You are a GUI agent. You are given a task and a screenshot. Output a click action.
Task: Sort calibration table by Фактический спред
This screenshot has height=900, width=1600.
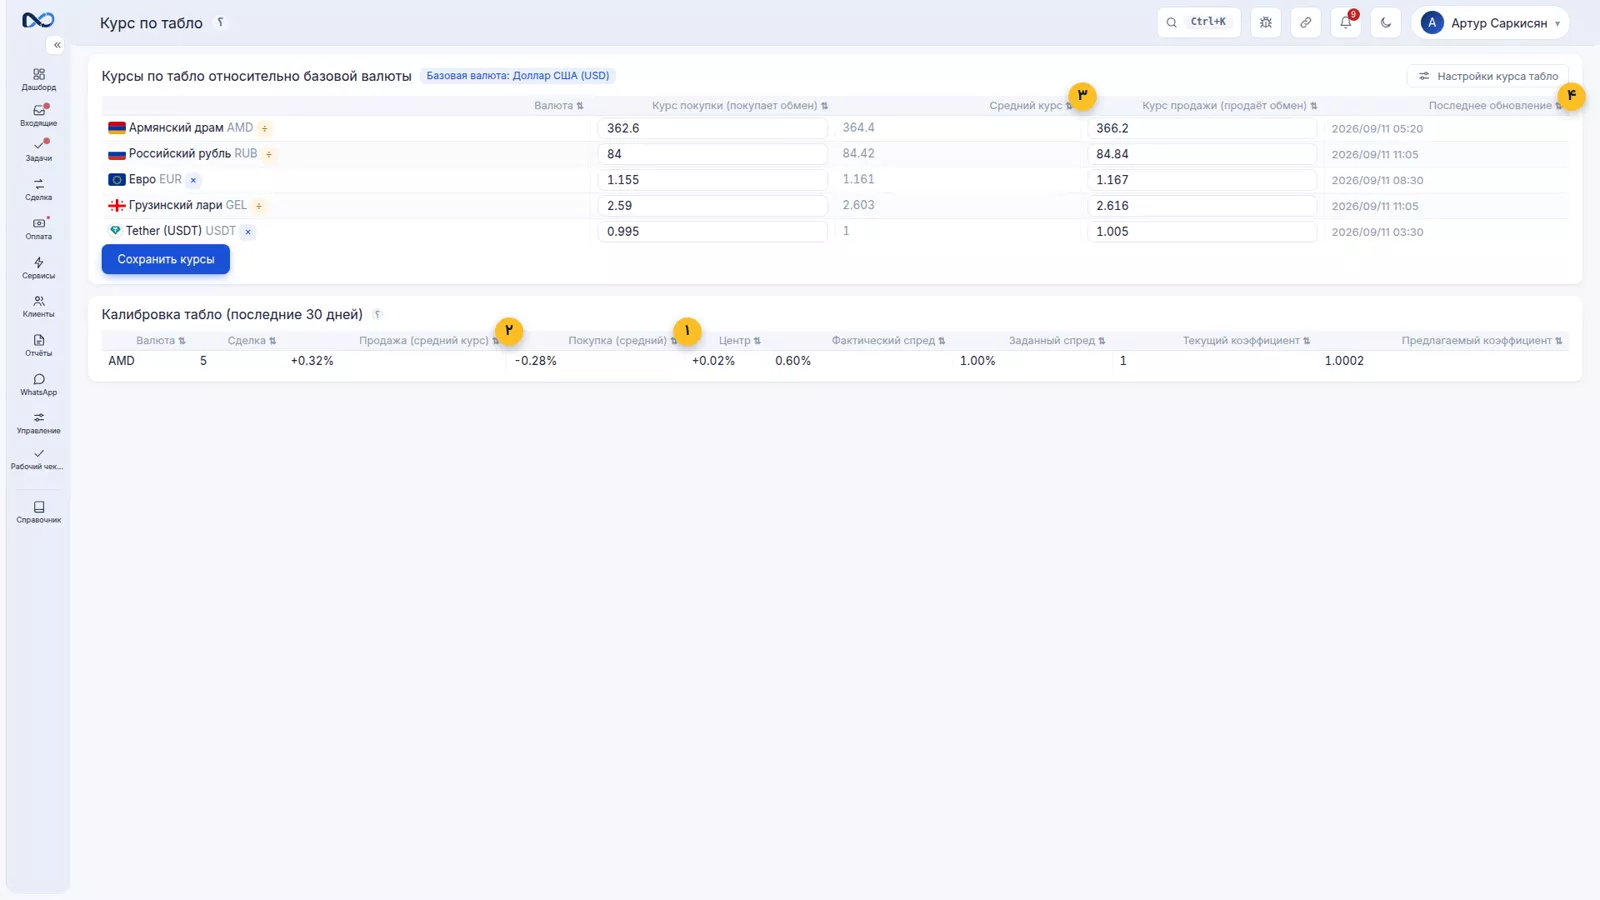tap(888, 341)
